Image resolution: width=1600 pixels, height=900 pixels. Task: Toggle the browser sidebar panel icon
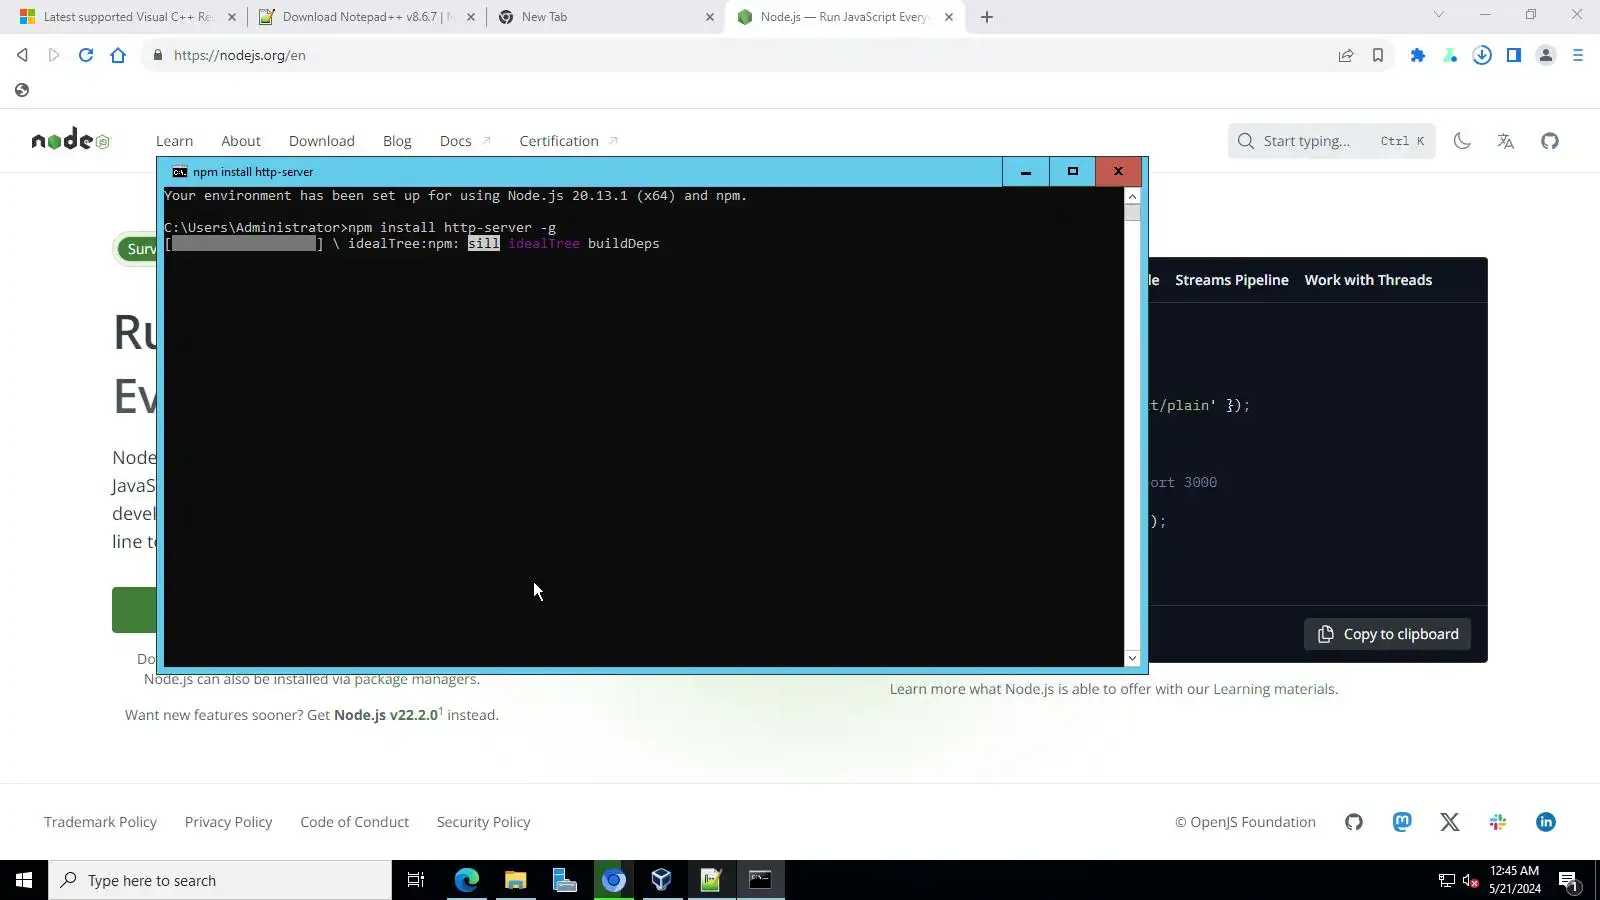coord(1514,55)
